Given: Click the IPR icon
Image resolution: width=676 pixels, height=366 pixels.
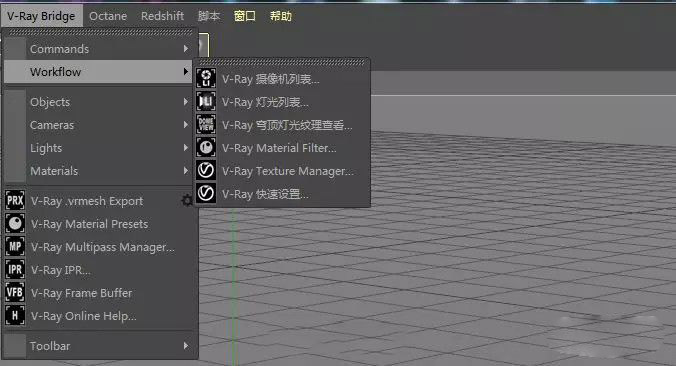Looking at the screenshot, I should [15, 269].
